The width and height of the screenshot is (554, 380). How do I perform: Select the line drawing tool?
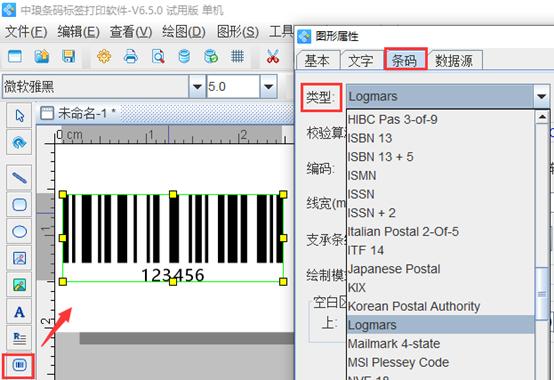[19, 178]
